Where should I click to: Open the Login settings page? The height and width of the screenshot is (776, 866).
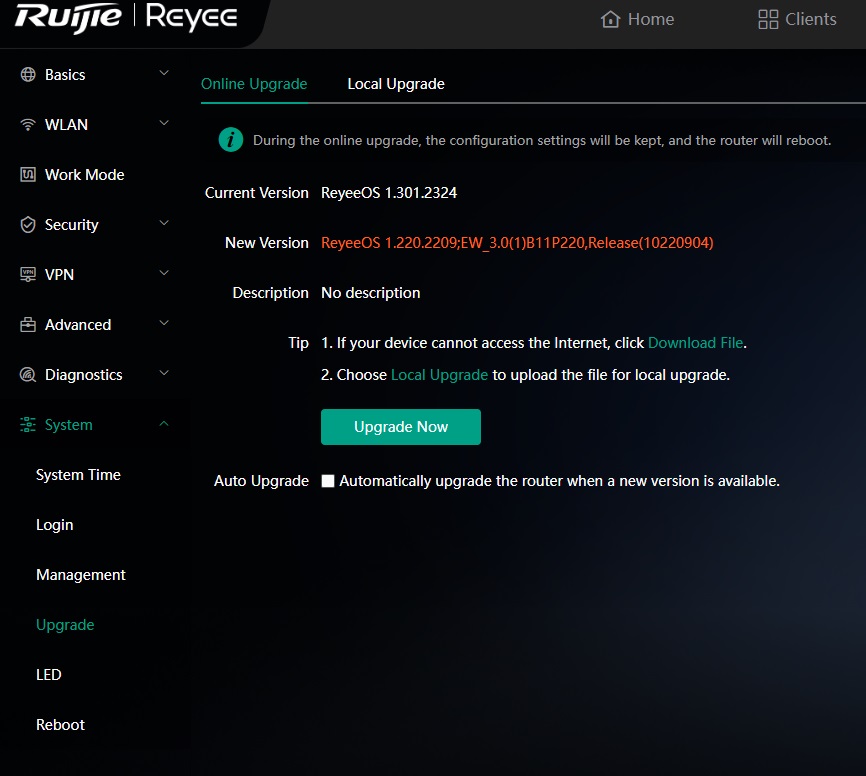[55, 525]
